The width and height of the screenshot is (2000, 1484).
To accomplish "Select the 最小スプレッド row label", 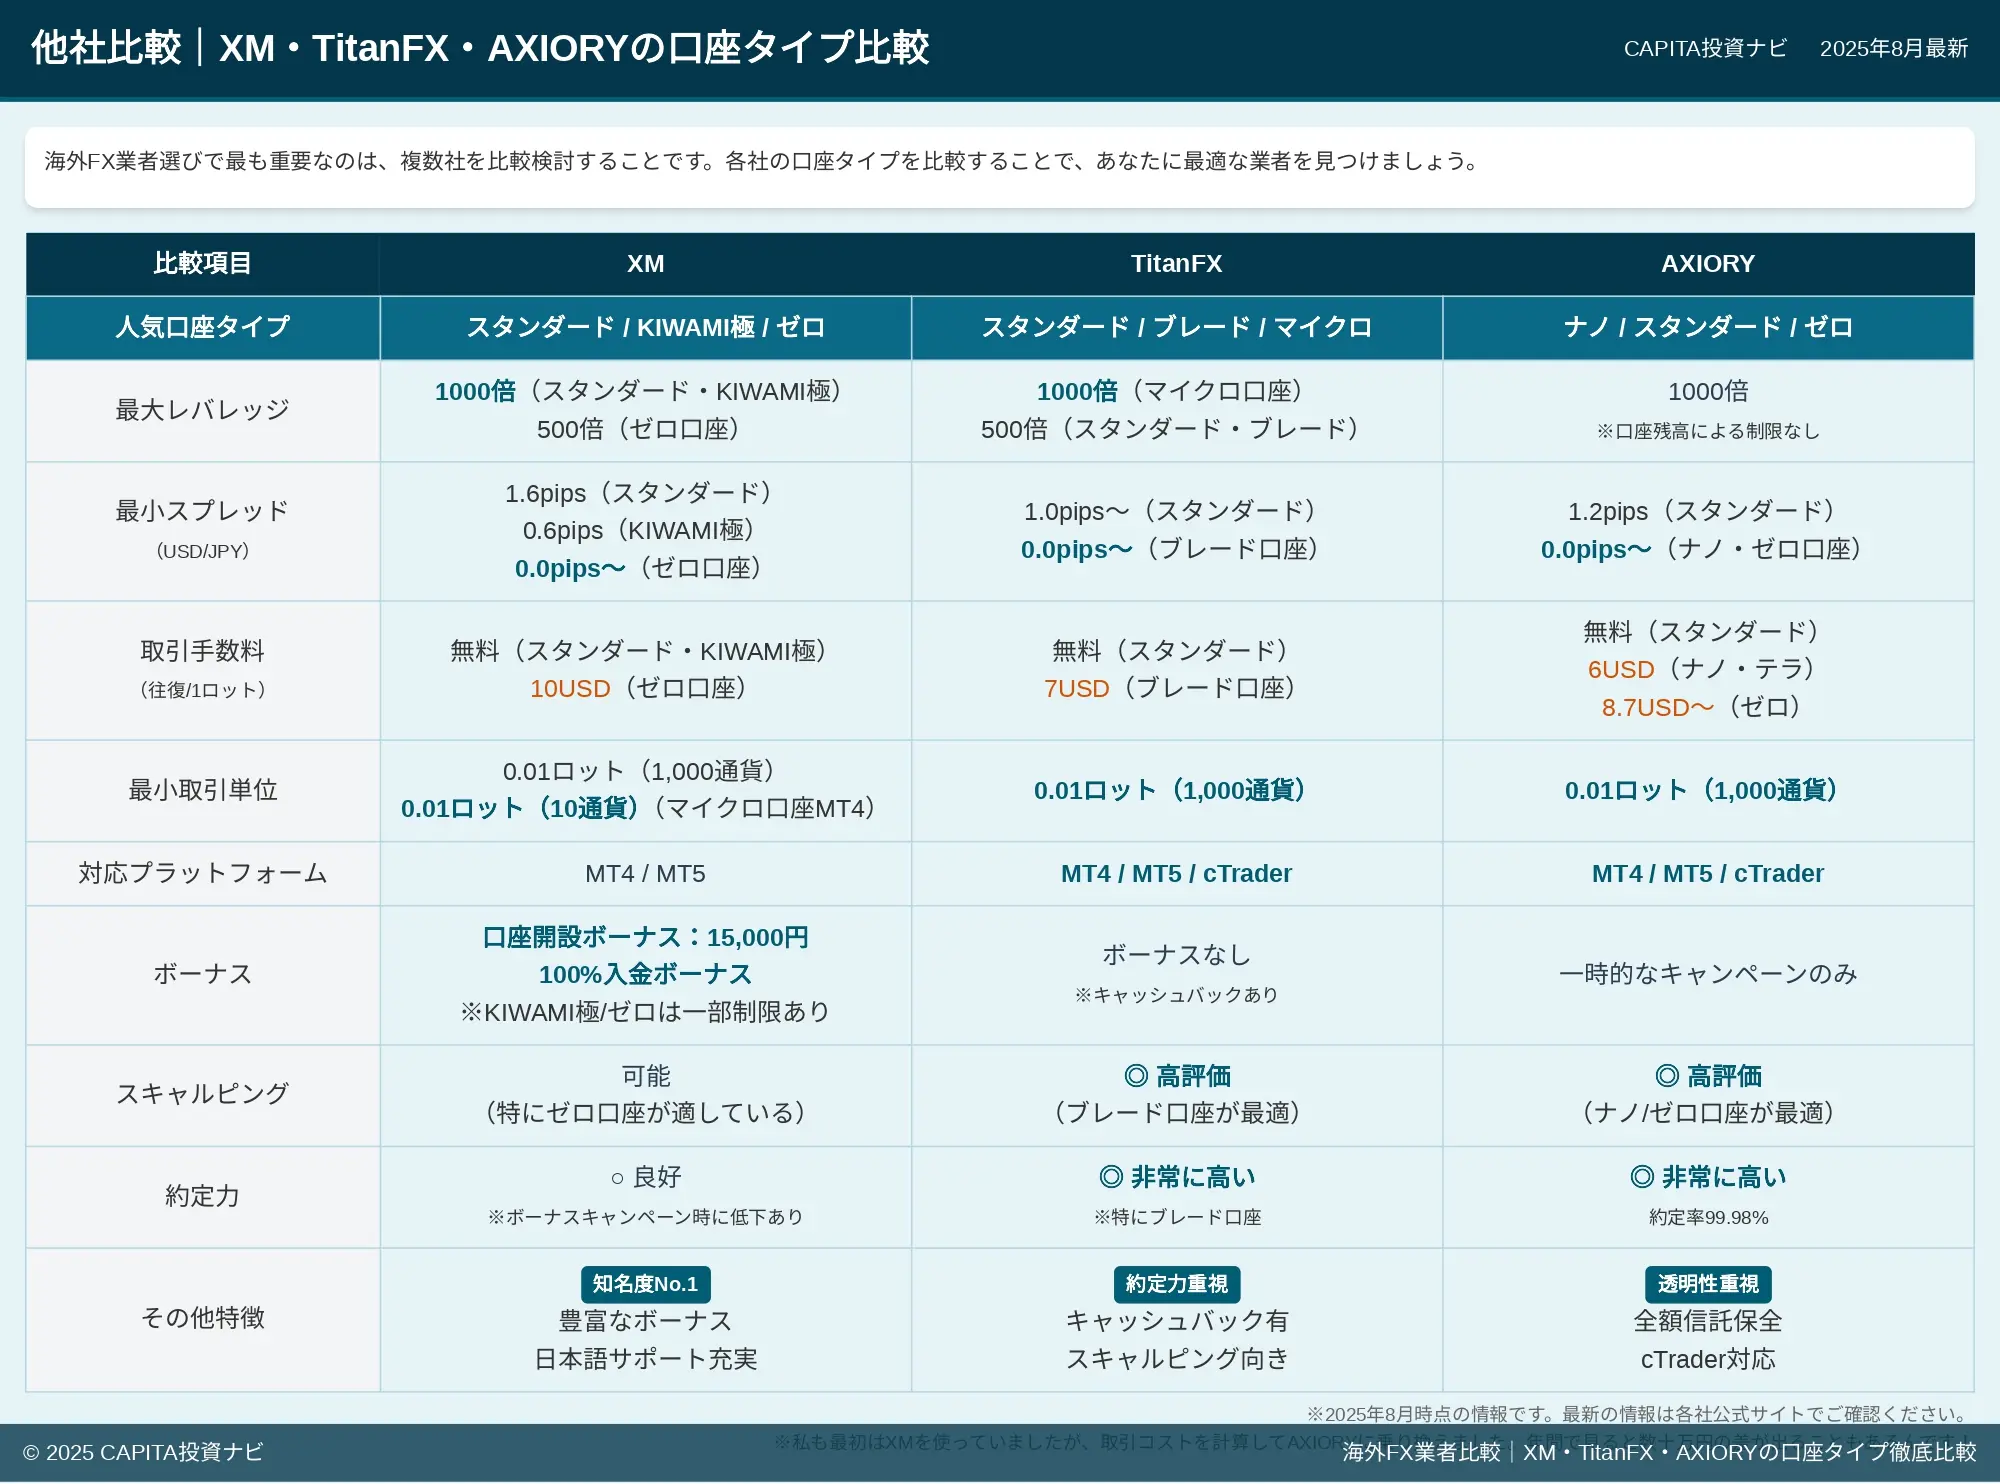I will (203, 530).
